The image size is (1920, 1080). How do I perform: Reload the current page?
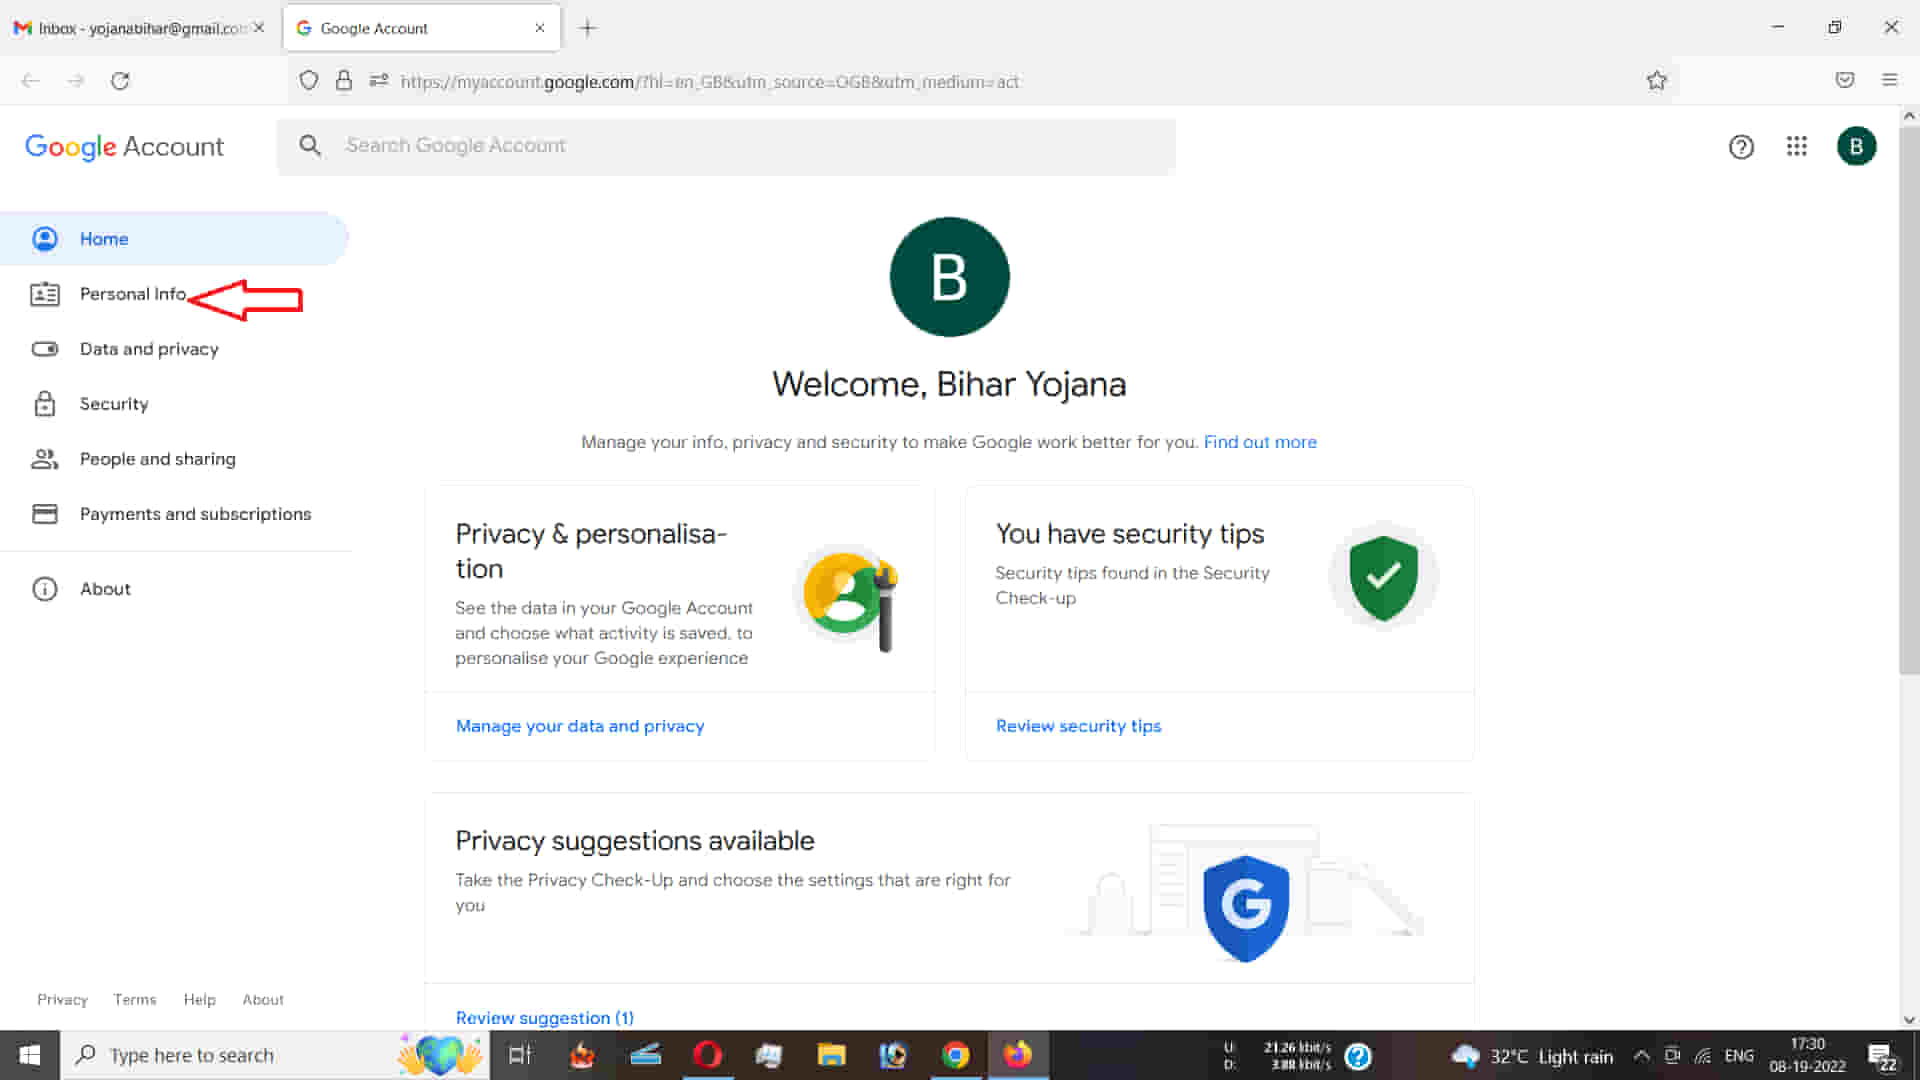pos(120,81)
